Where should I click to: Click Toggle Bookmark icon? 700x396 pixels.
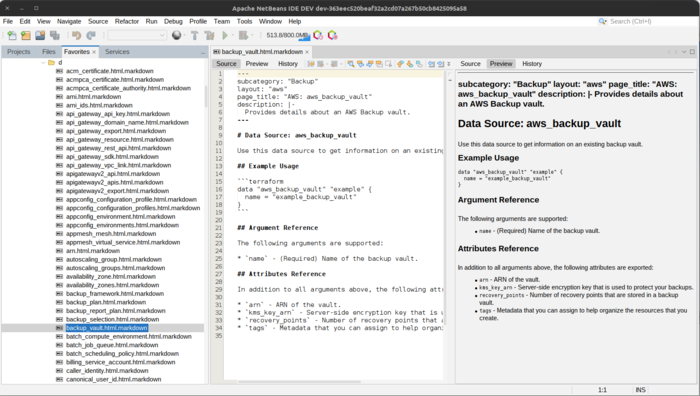419,64
